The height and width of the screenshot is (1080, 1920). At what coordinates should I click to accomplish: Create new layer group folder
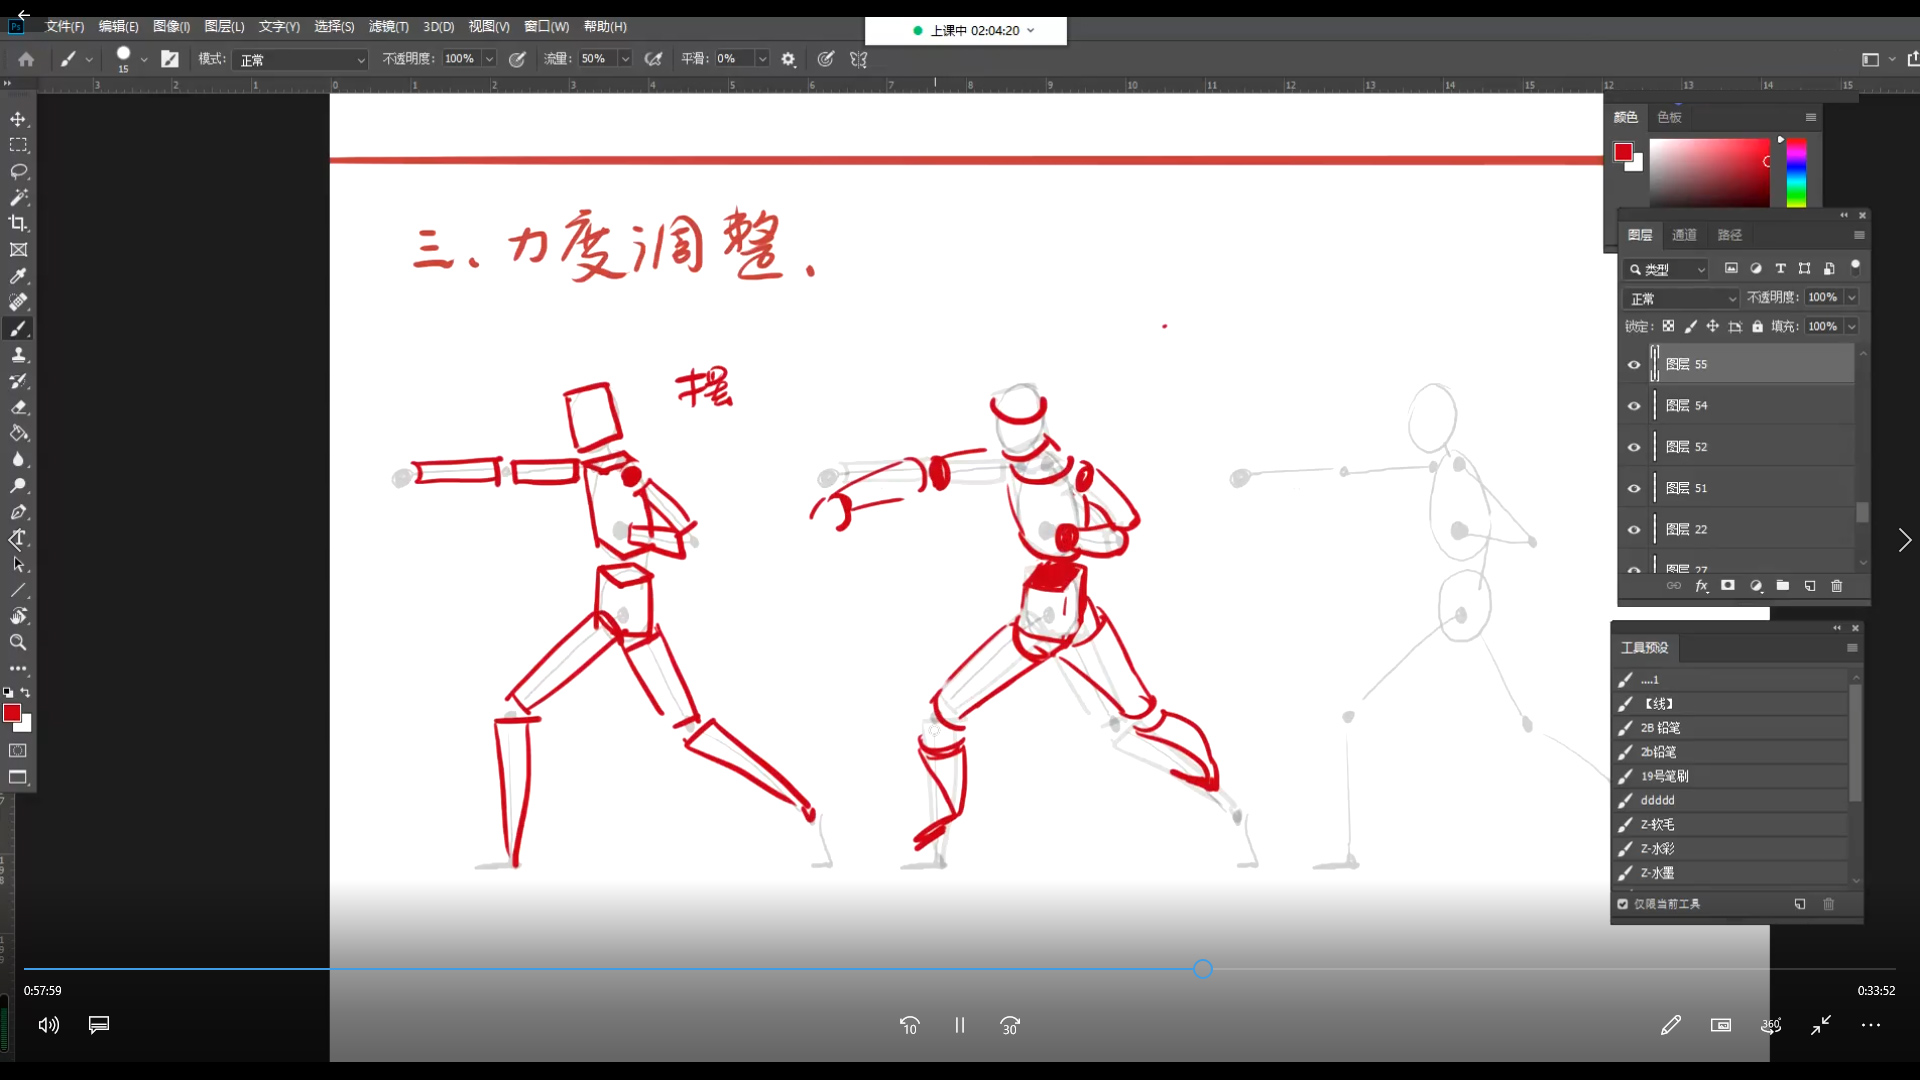pos(1783,586)
